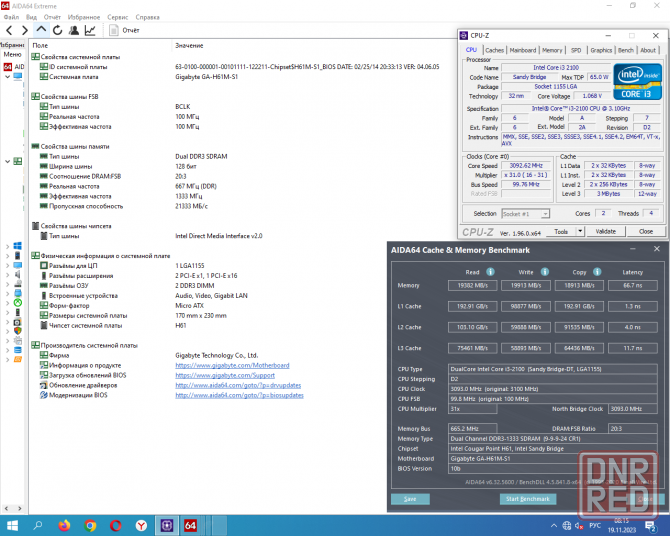The height and width of the screenshot is (536, 670).
Task: Click the Tools button in CPU-Z
Action: [561, 231]
